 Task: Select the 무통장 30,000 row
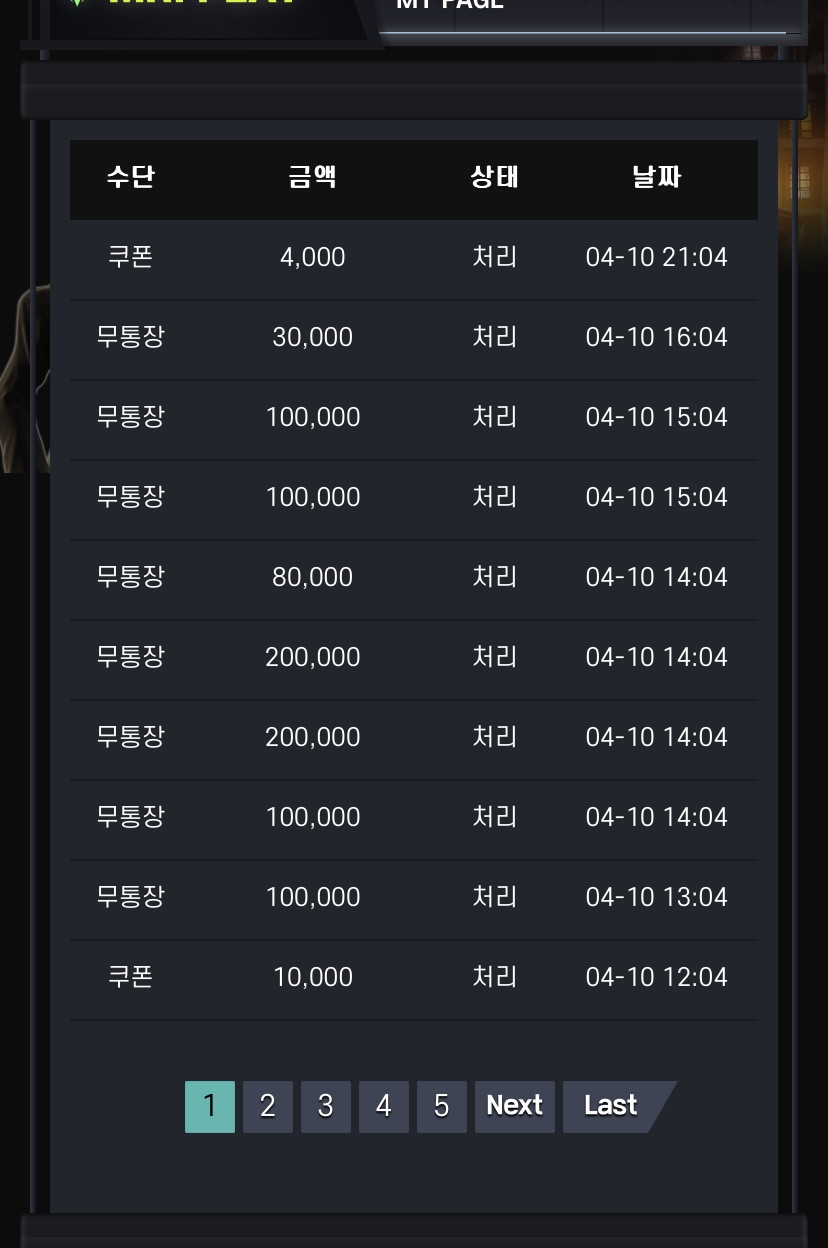pos(413,339)
